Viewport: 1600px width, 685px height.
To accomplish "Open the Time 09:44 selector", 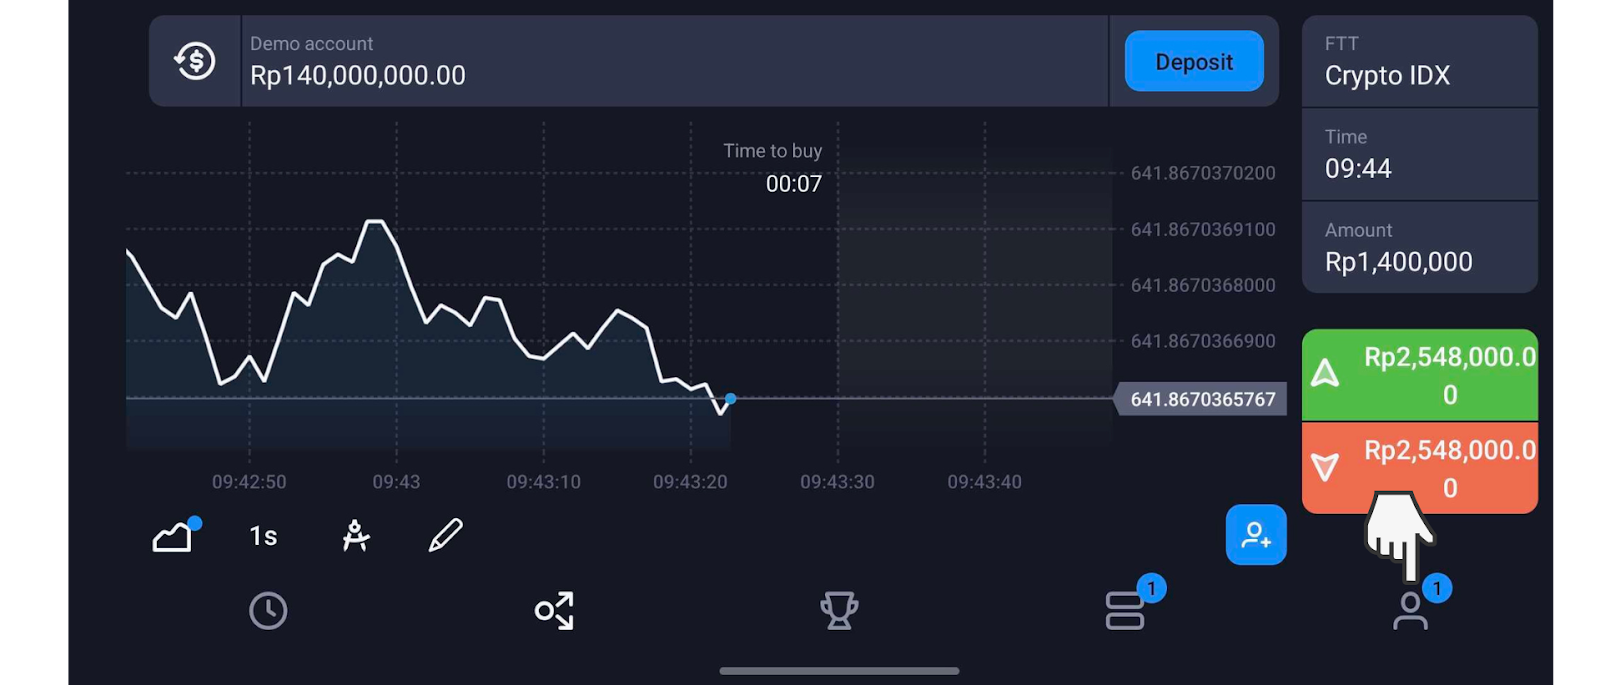I will (x=1419, y=154).
